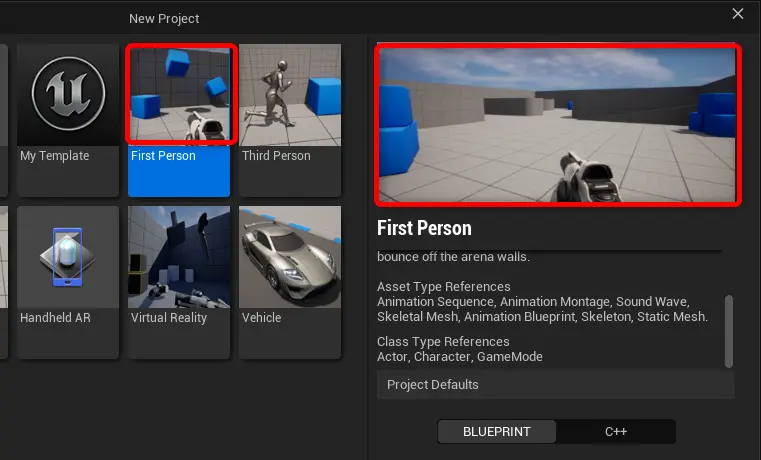Viewport: 761px width, 460px height.
Task: Click the My Template label text
Action: click(x=55, y=156)
